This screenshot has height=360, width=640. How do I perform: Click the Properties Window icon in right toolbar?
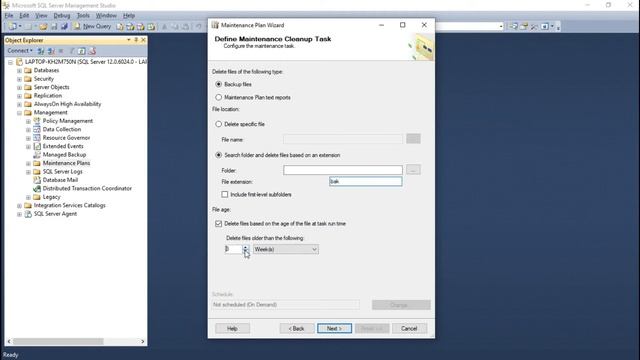[x=524, y=27]
